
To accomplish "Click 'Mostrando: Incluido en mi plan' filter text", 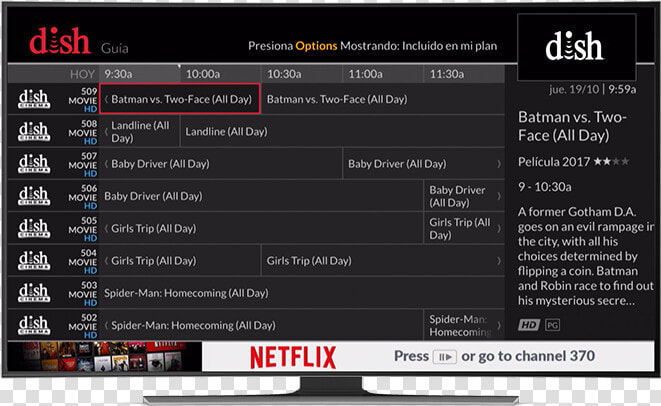I will pos(419,46).
